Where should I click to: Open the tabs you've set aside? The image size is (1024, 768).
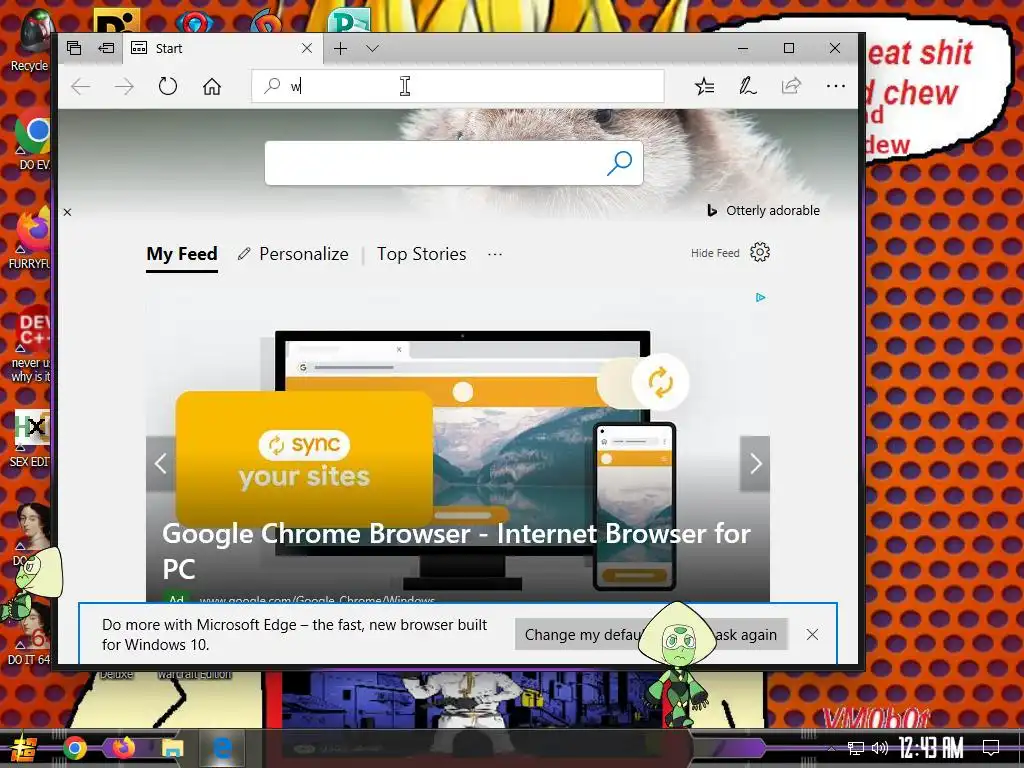(74, 48)
